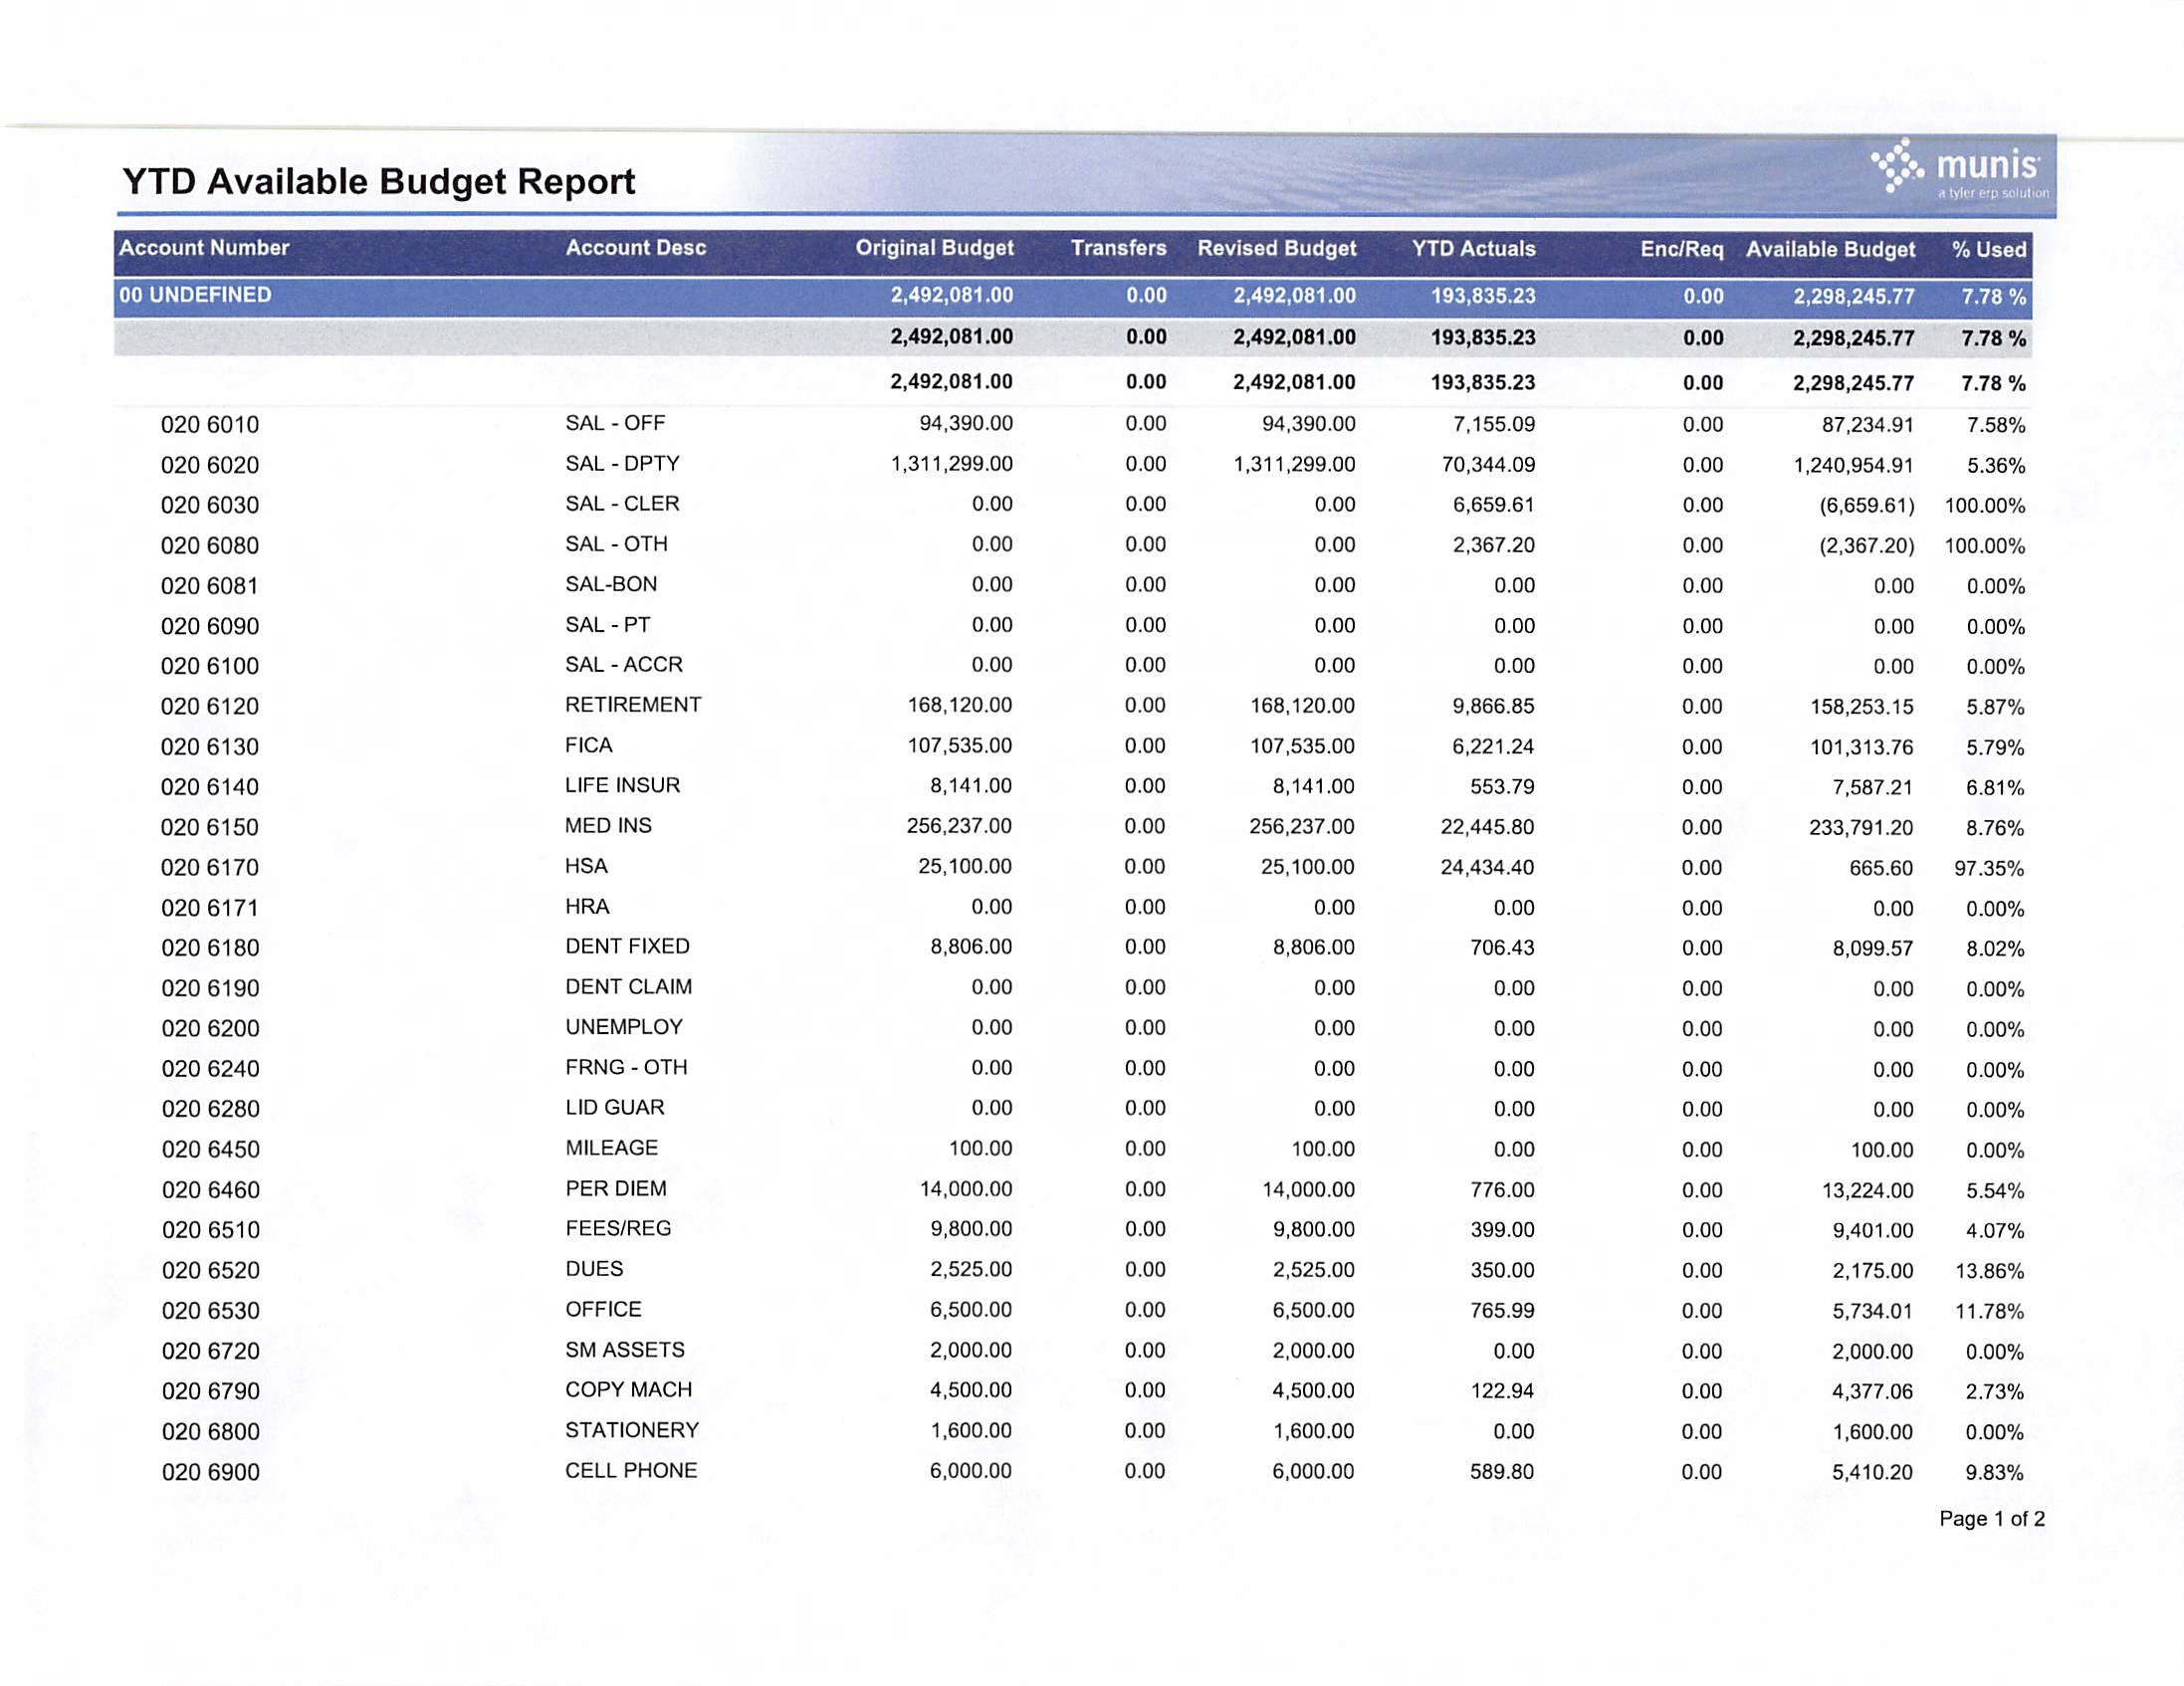
Task: Click percent used 97.35%
Action: [x=1989, y=868]
